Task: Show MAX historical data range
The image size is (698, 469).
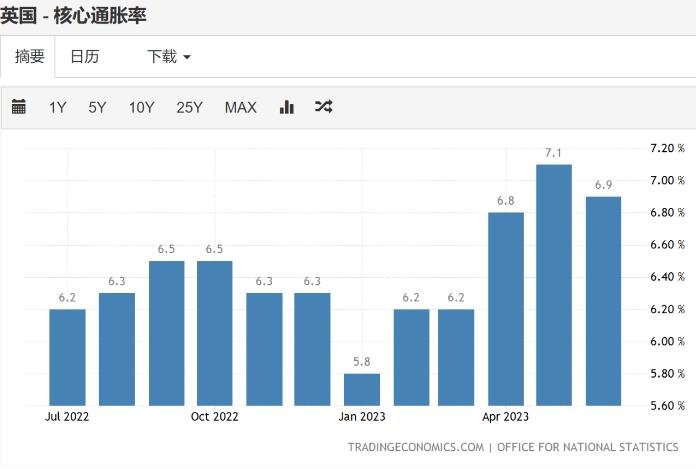Action: pos(240,107)
